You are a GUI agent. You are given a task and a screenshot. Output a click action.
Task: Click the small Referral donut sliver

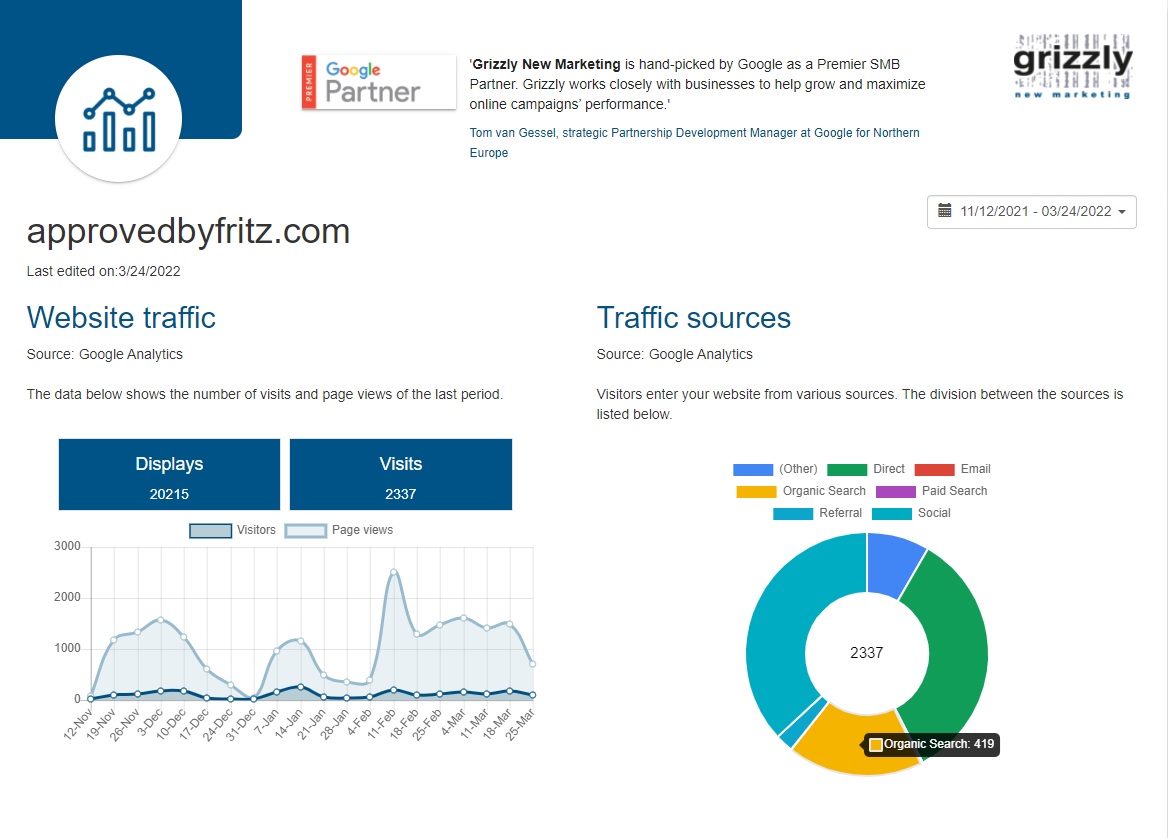(x=802, y=723)
